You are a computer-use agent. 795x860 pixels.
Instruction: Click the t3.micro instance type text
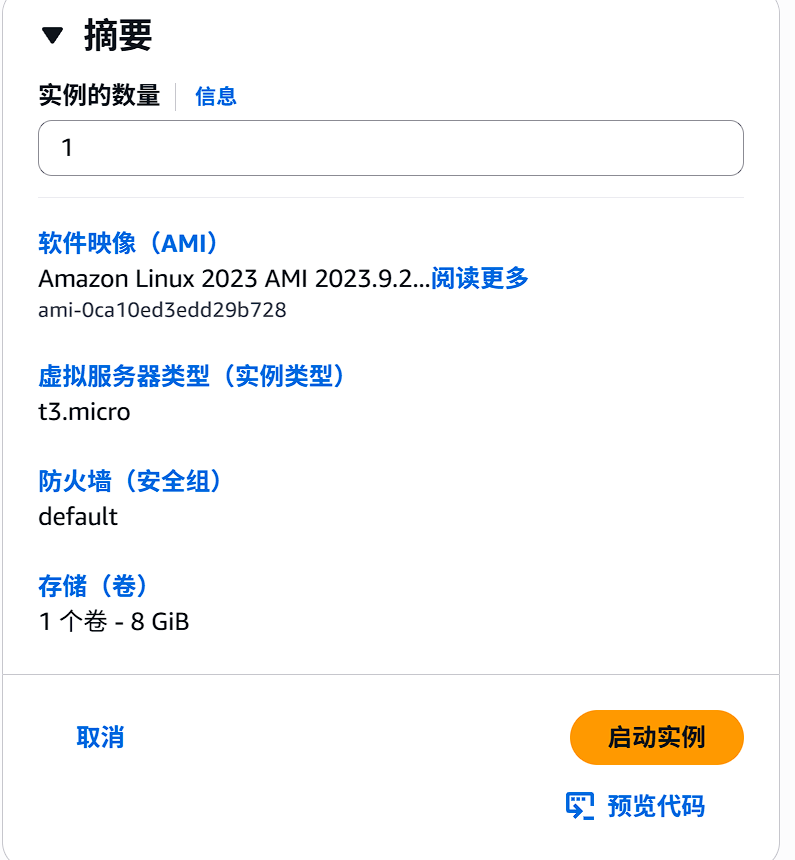click(84, 412)
